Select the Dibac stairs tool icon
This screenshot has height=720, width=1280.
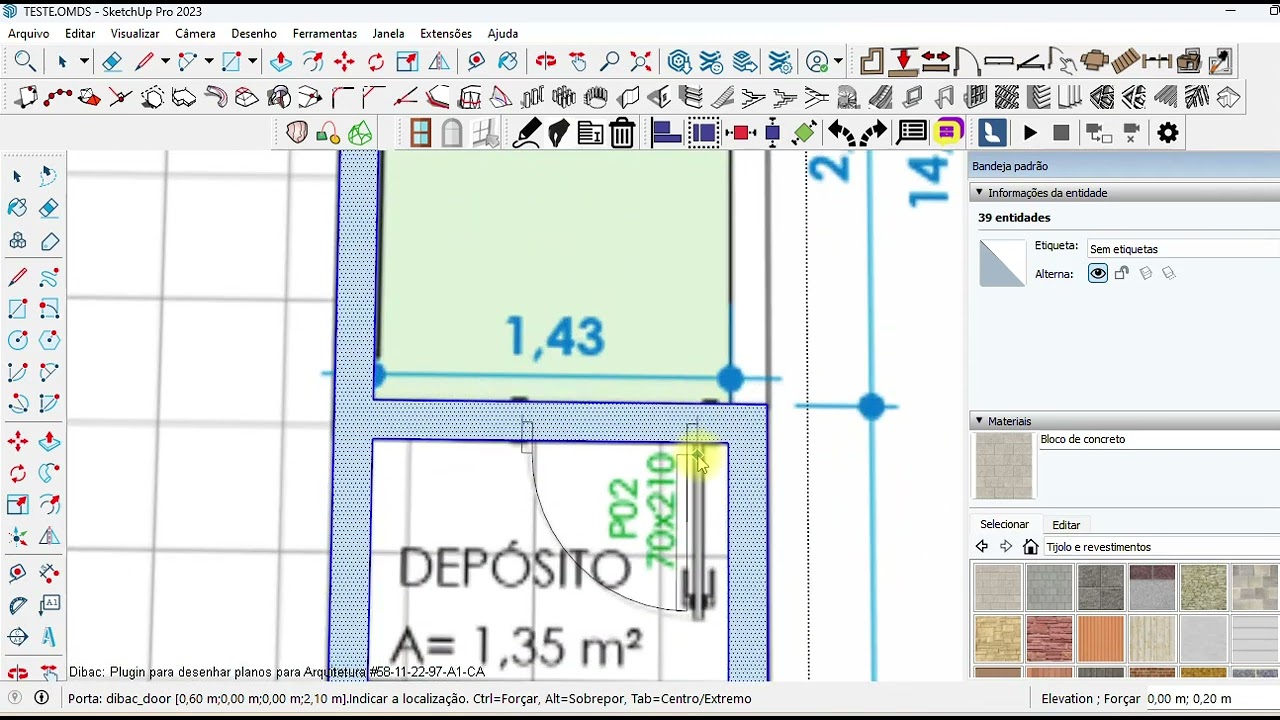[x=1125, y=62]
